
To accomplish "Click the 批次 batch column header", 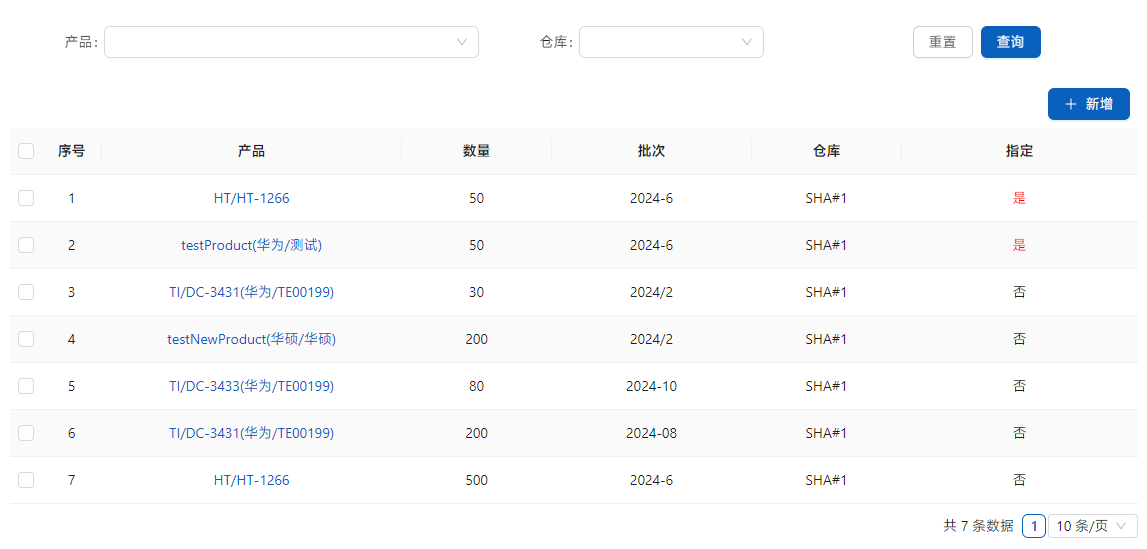I will click(651, 151).
